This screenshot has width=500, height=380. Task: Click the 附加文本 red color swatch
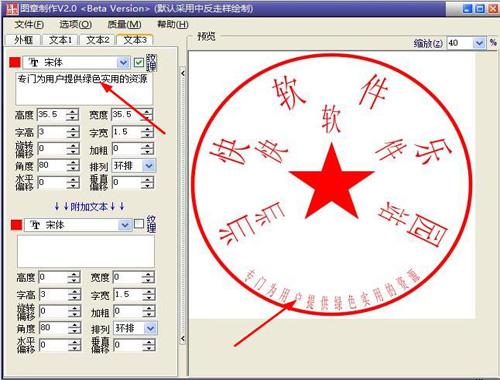coord(16,224)
